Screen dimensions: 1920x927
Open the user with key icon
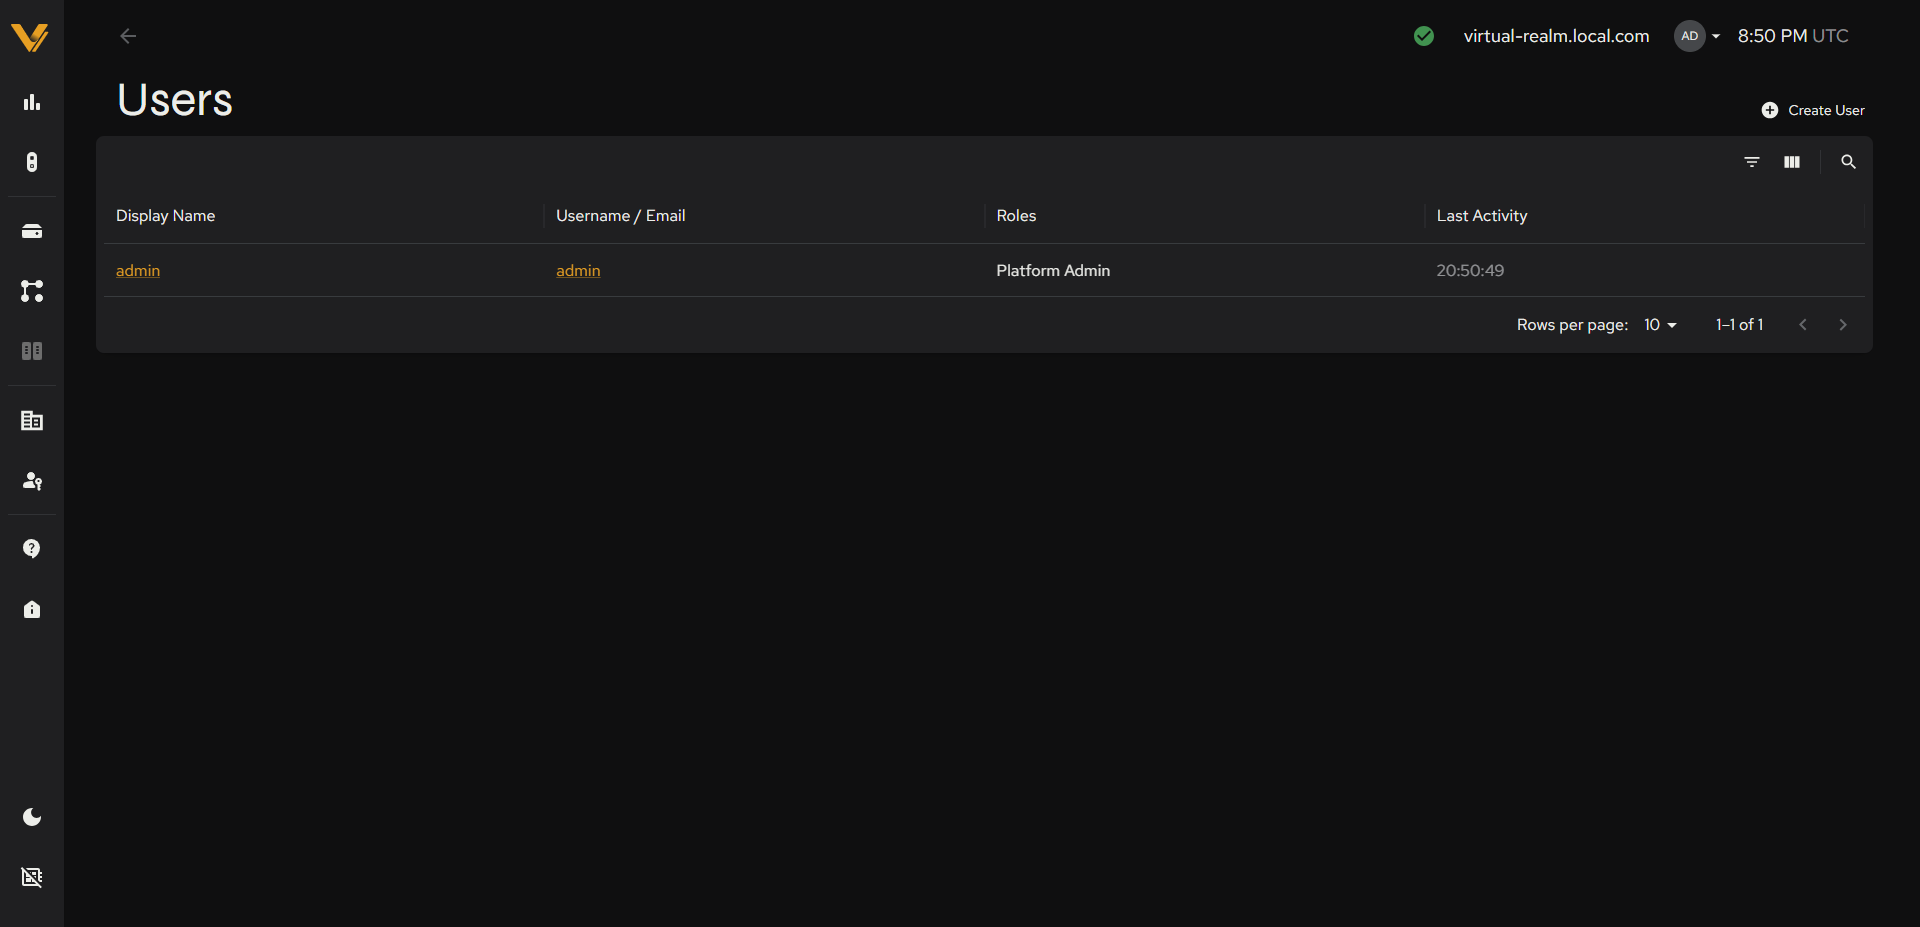[32, 481]
